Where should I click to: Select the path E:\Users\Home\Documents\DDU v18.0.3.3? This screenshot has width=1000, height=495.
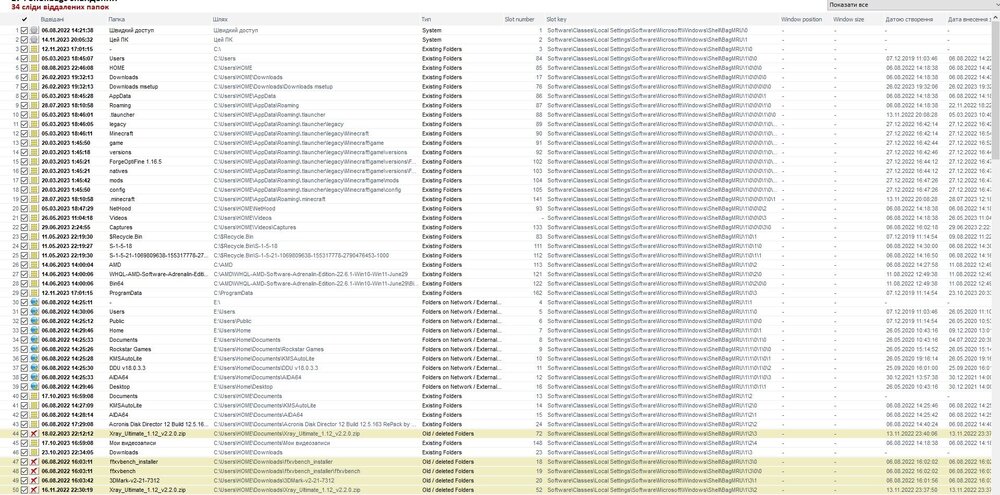265,368
